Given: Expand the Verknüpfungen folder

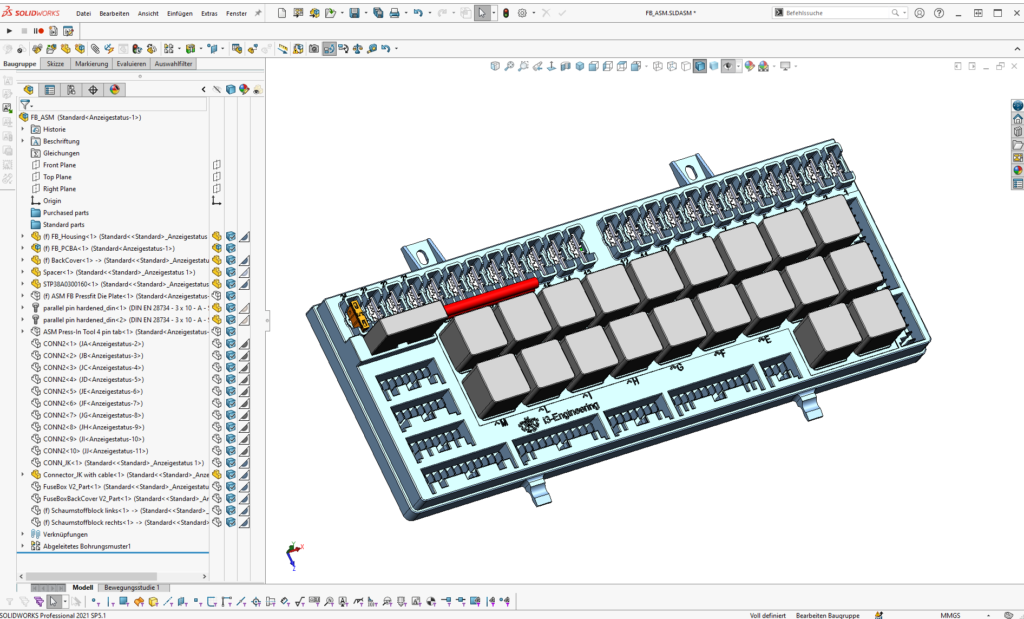Looking at the screenshot, I should click(23, 534).
